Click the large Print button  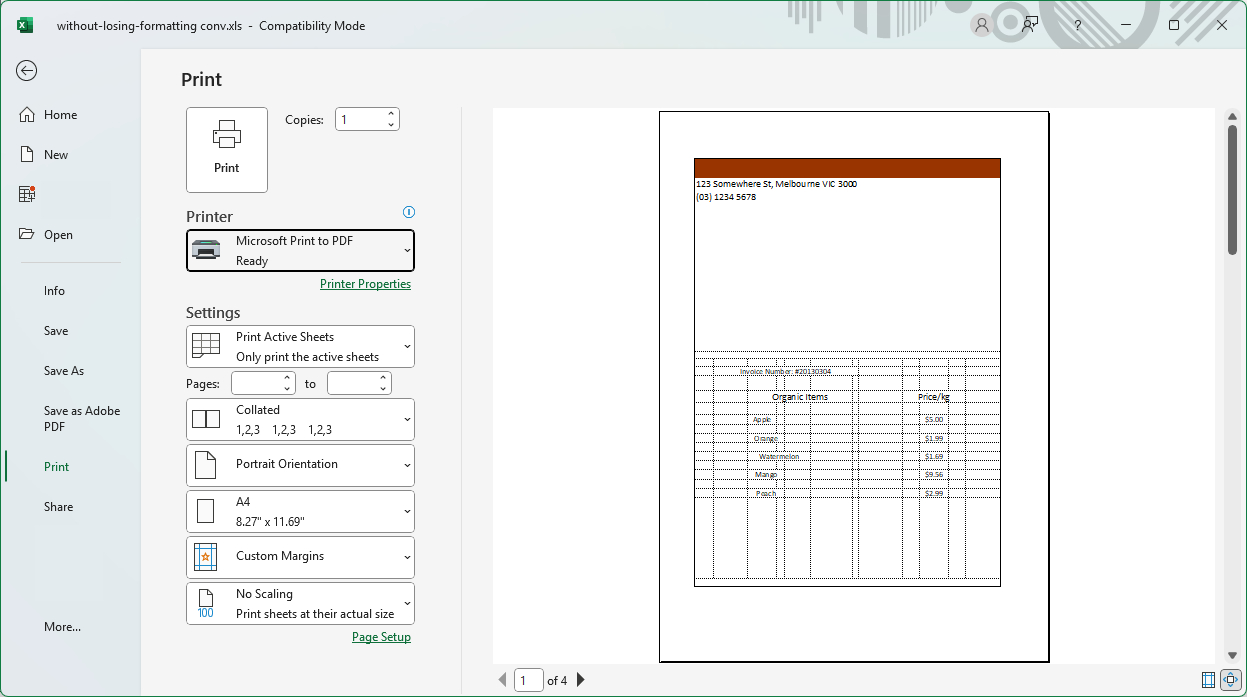click(227, 149)
